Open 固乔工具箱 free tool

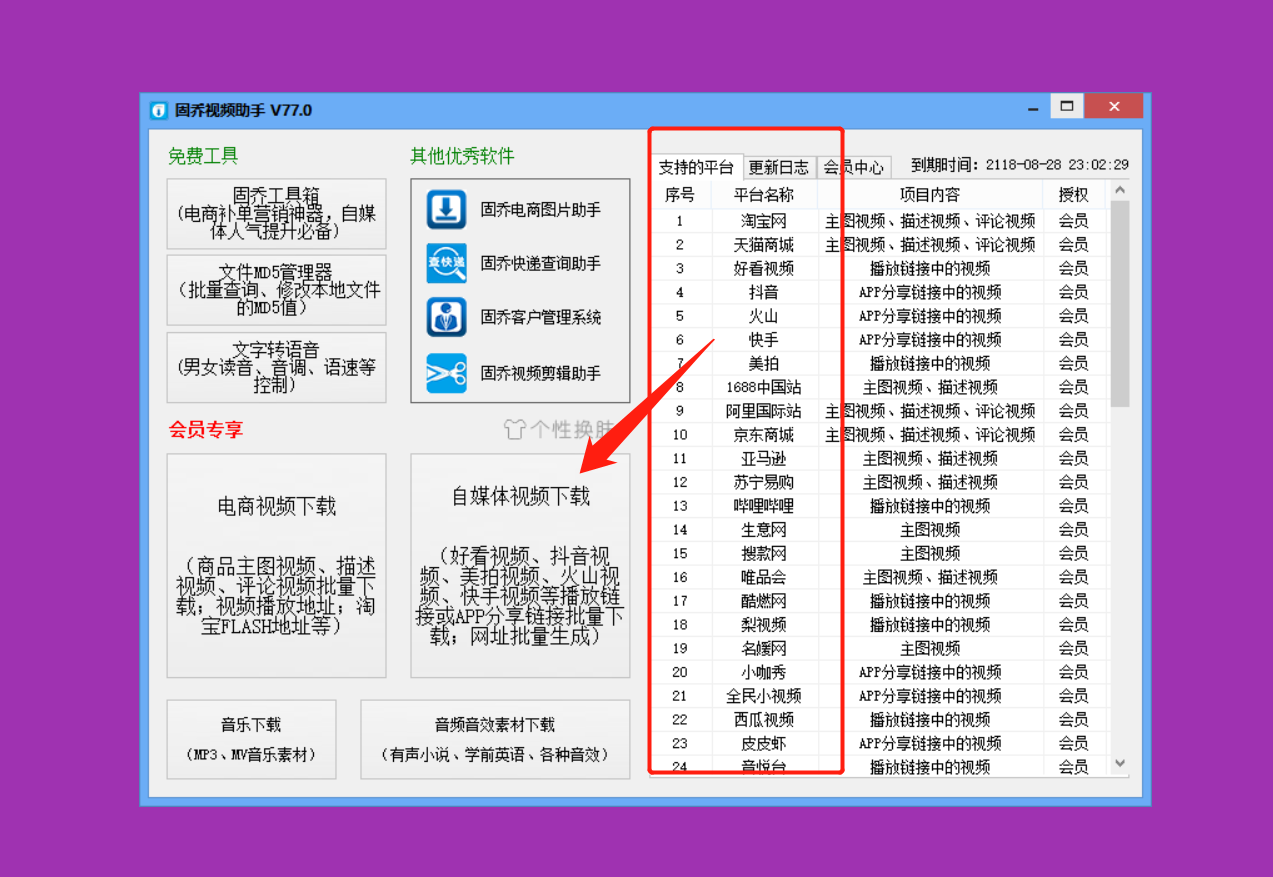(x=276, y=214)
